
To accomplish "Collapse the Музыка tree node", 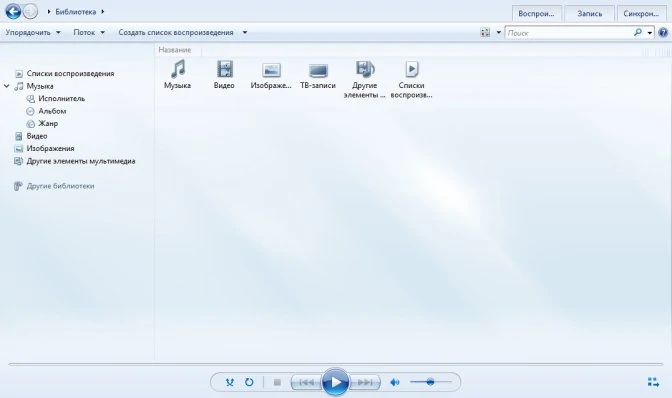I will point(6,86).
